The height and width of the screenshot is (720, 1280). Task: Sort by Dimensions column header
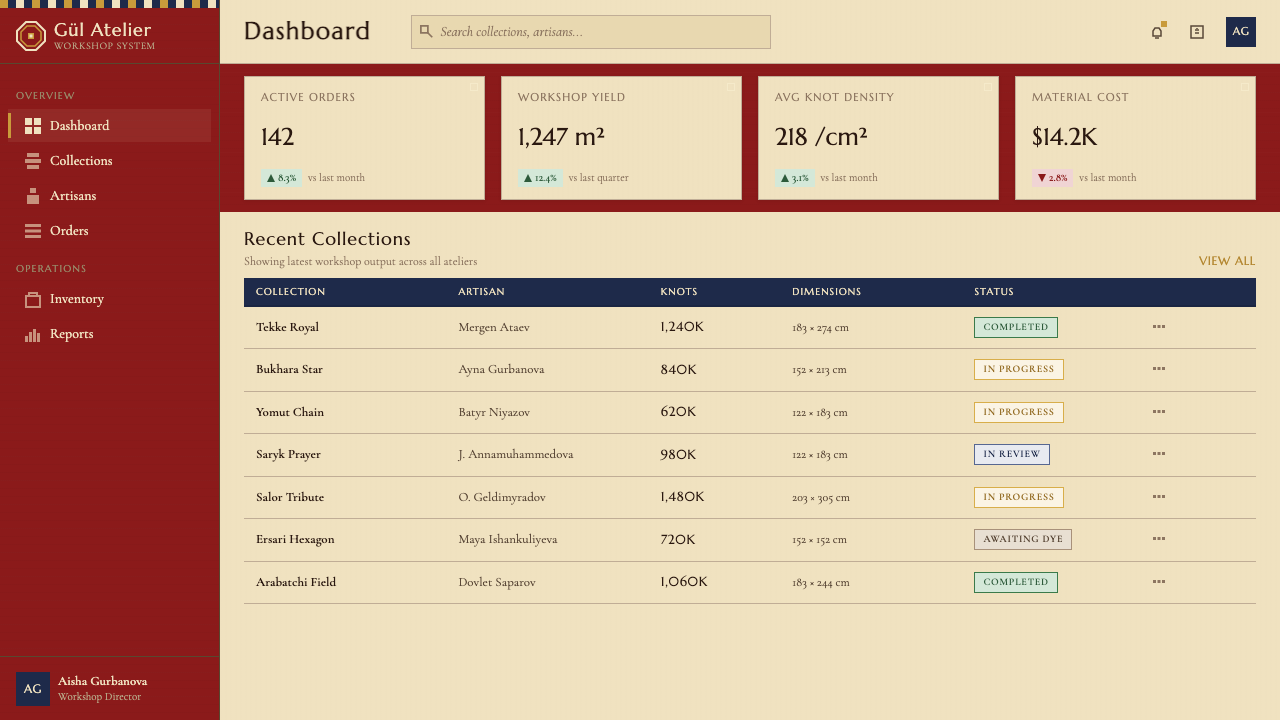[826, 292]
